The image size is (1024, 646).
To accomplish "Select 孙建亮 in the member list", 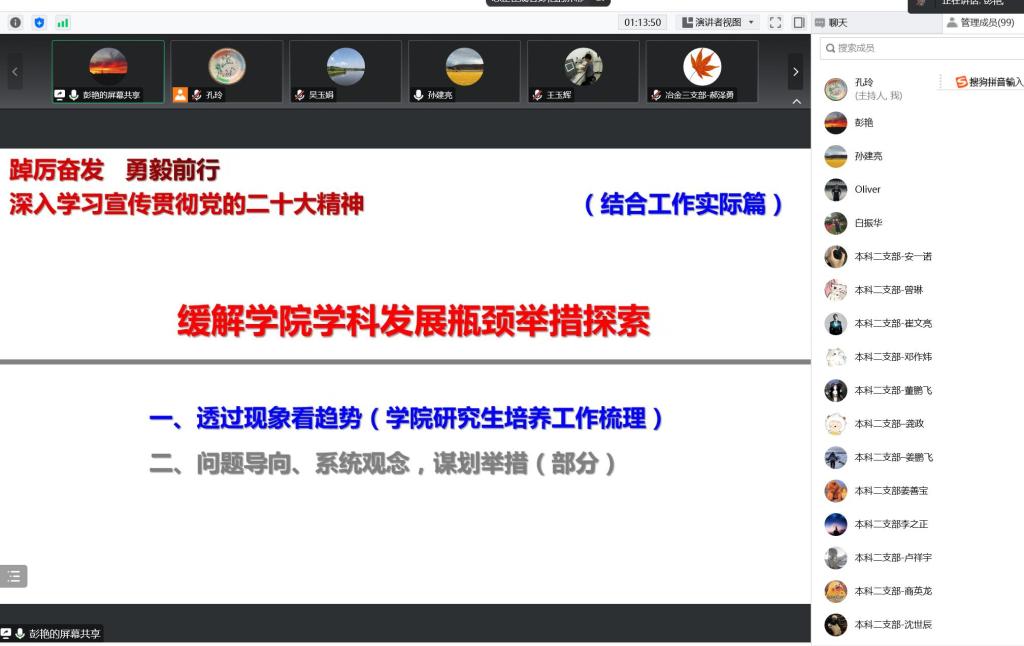I will [868, 156].
